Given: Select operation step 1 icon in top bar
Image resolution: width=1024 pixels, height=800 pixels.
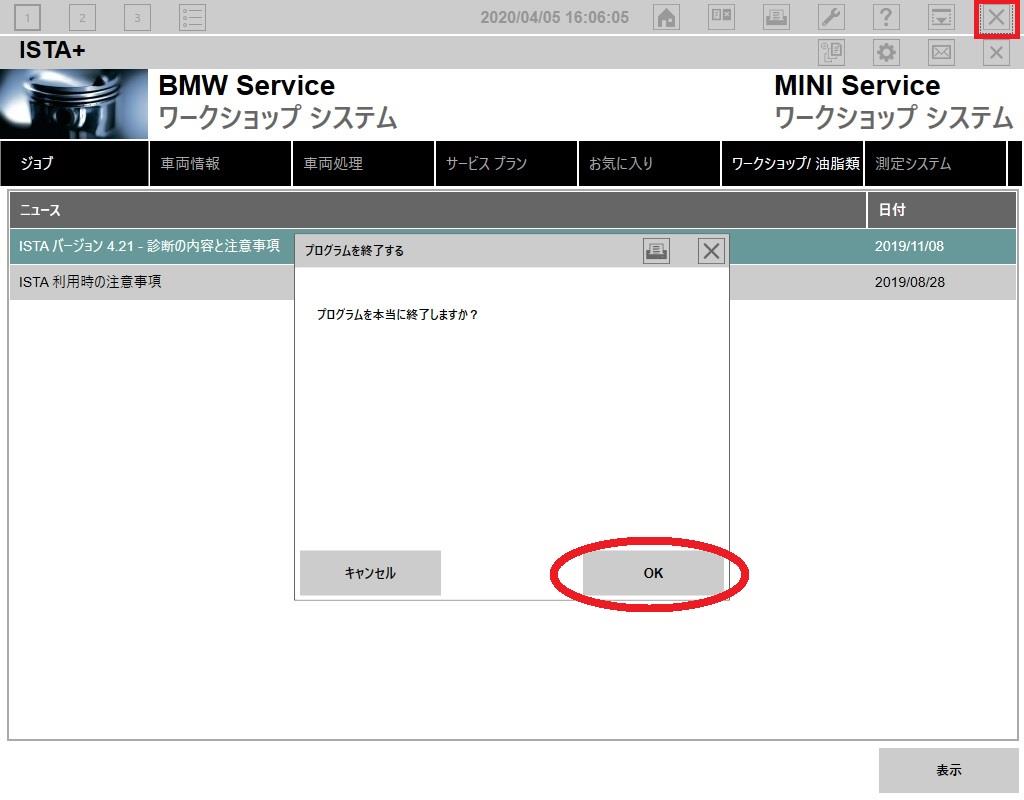Looking at the screenshot, I should point(27,18).
